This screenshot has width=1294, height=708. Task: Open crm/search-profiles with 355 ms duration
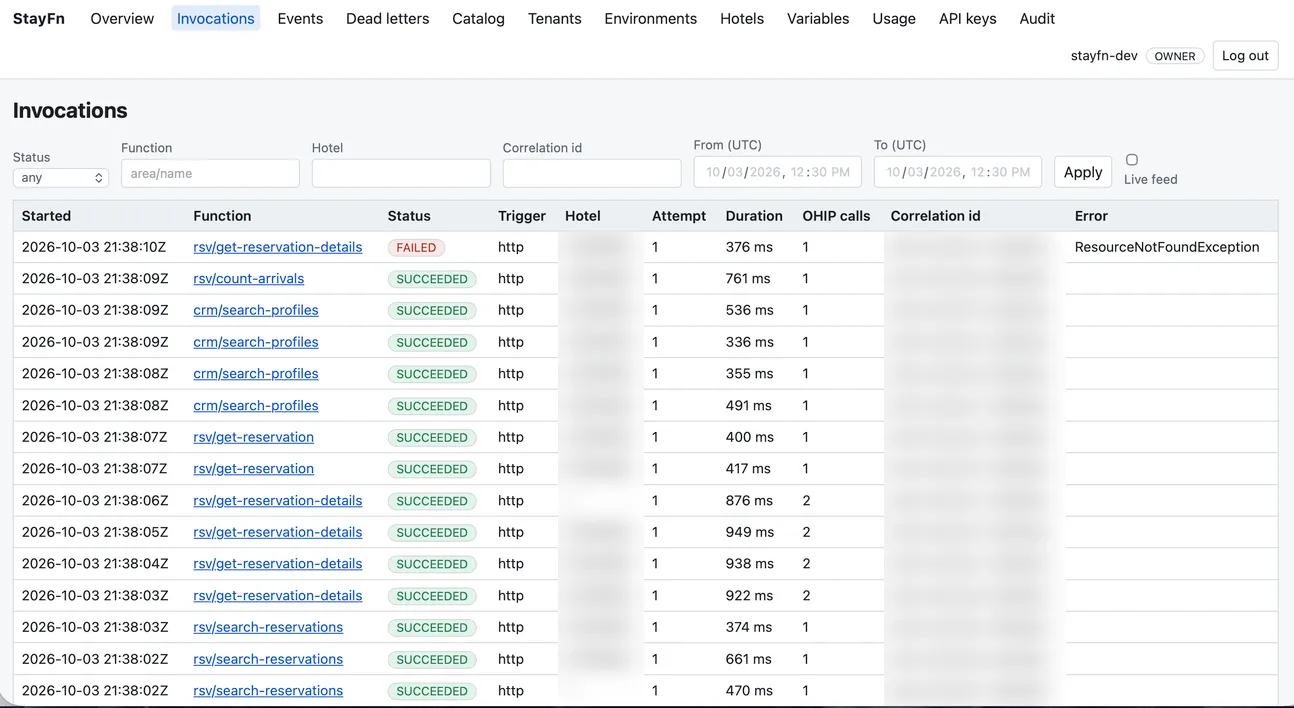click(256, 373)
